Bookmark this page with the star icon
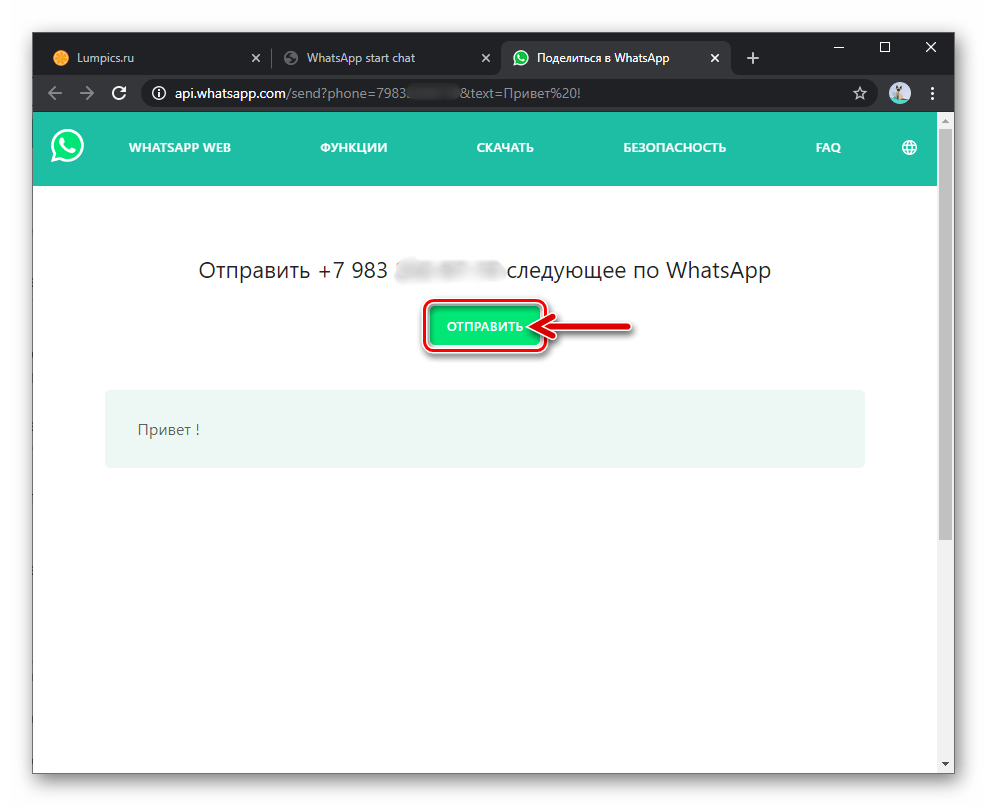The image size is (987, 806). (860, 93)
